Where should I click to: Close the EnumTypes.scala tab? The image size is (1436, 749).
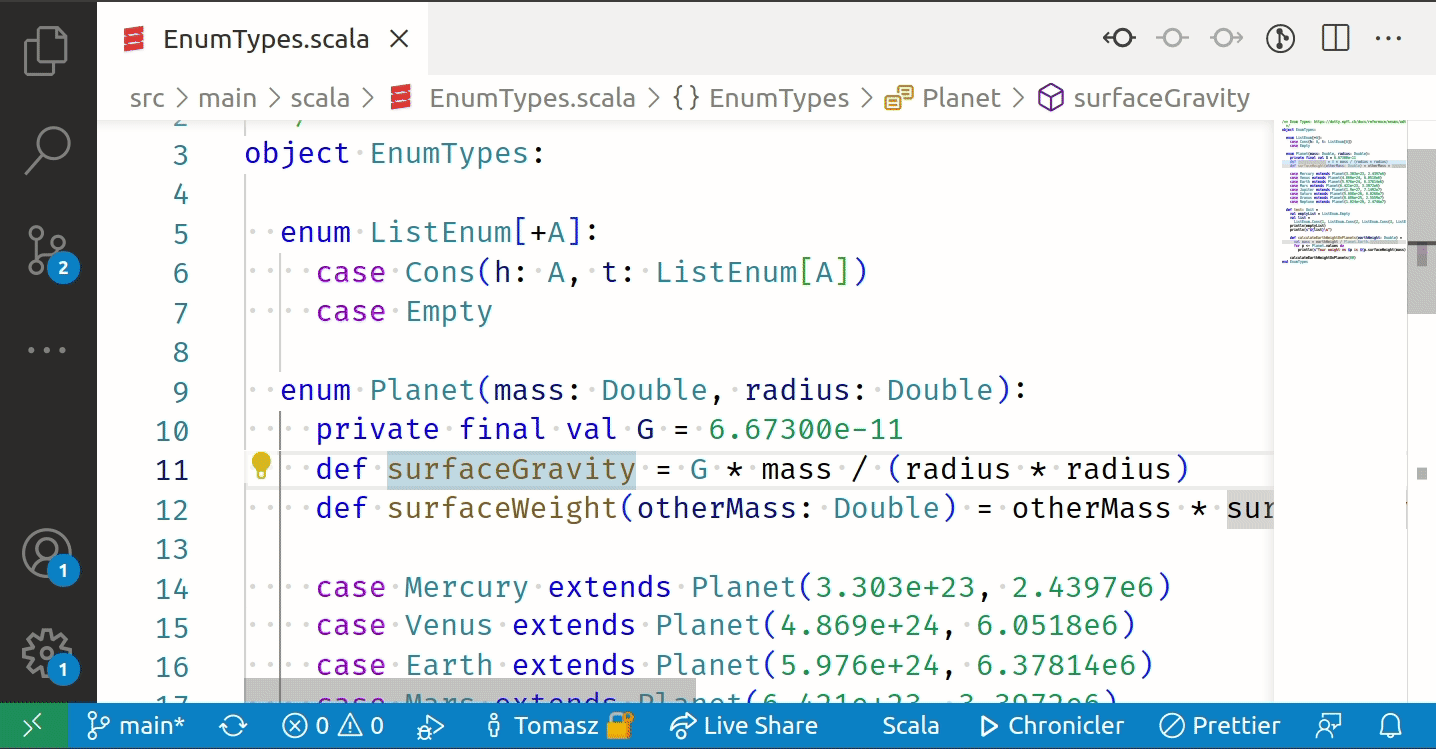[x=398, y=39]
